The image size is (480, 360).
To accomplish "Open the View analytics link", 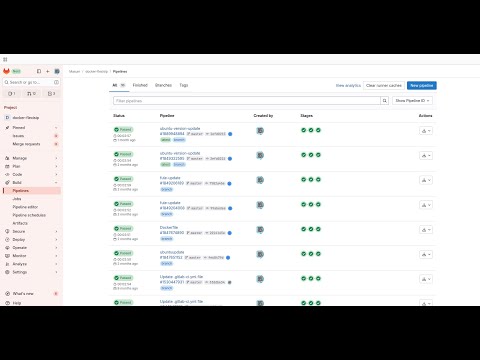I will pyautogui.click(x=348, y=86).
